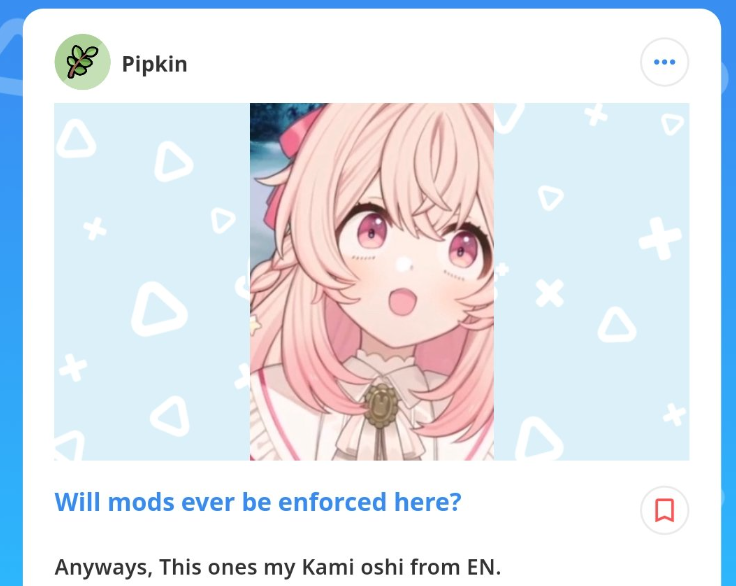Viewport: 736px width, 586px height.
Task: Click the blue dots icon at card corner
Action: 664,62
